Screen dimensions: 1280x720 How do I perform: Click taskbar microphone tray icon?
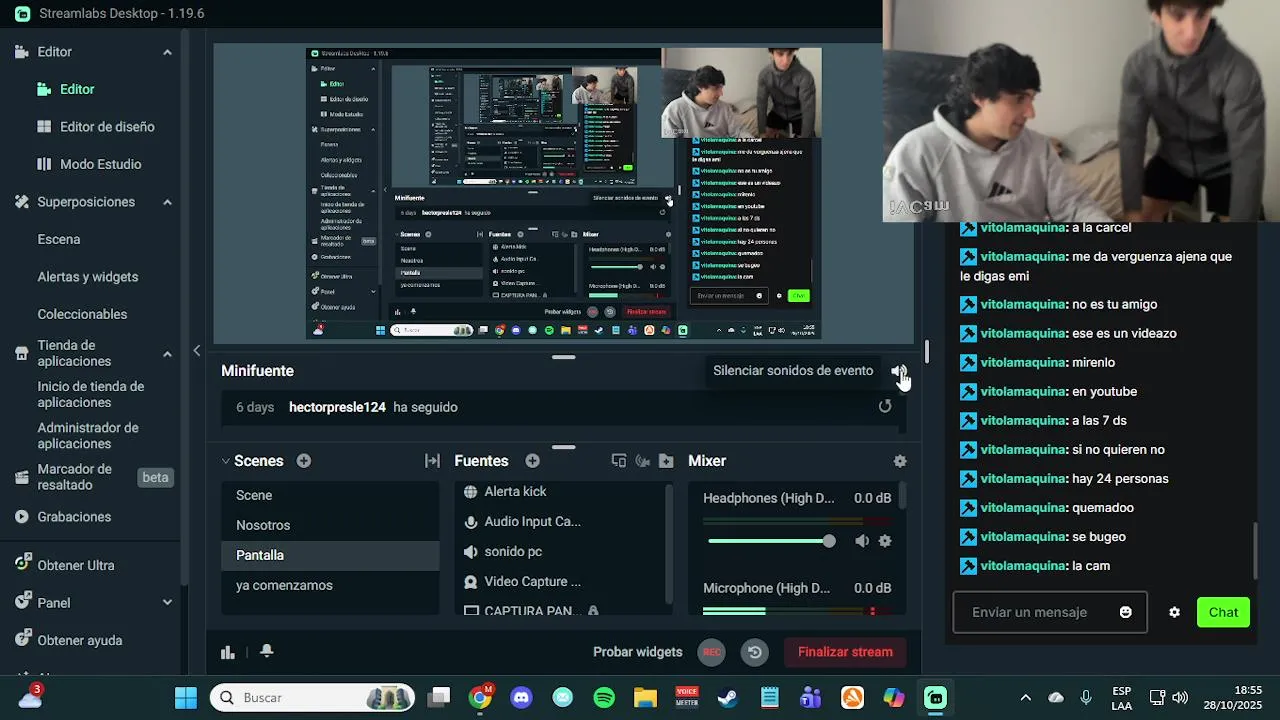[x=1086, y=698]
